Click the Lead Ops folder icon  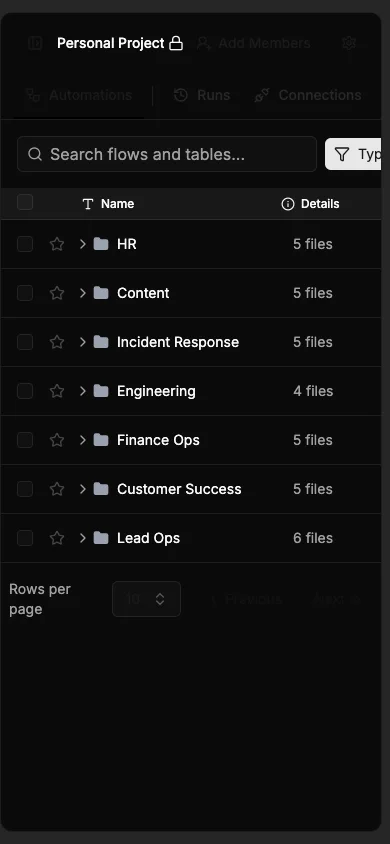click(x=101, y=538)
